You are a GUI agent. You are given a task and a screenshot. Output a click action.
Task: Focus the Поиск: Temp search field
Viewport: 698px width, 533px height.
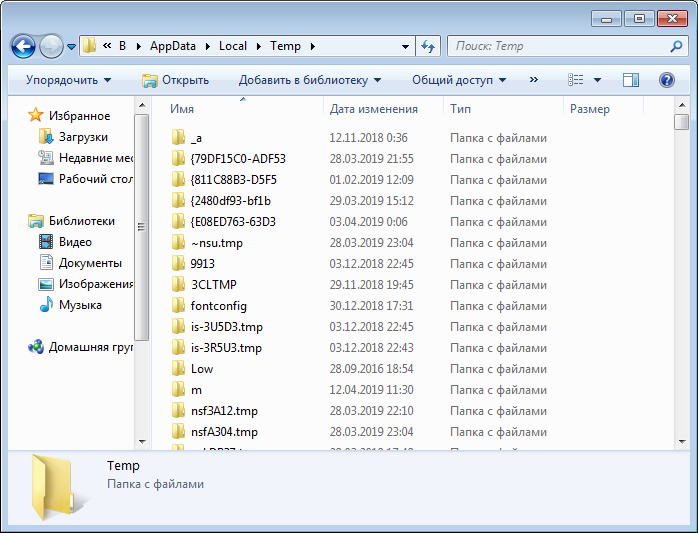(561, 46)
